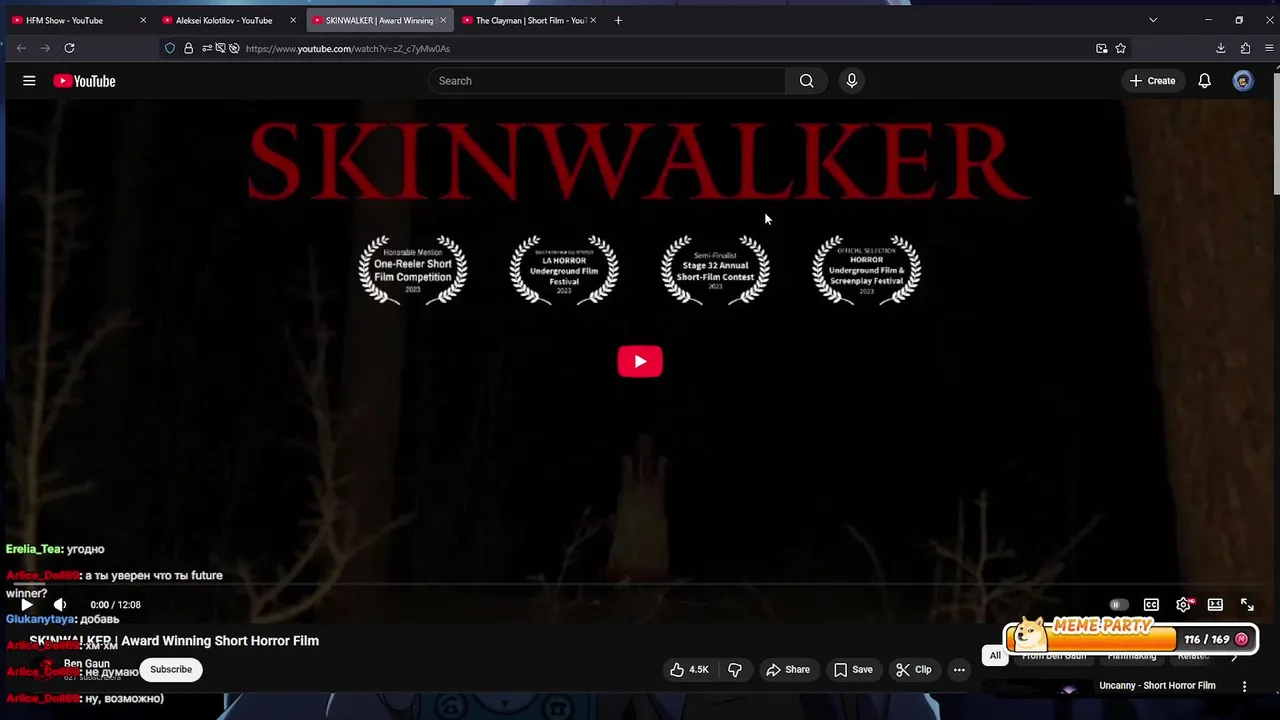The width and height of the screenshot is (1280, 720).
Task: Seek on the video progress bar
Action: coord(640,584)
